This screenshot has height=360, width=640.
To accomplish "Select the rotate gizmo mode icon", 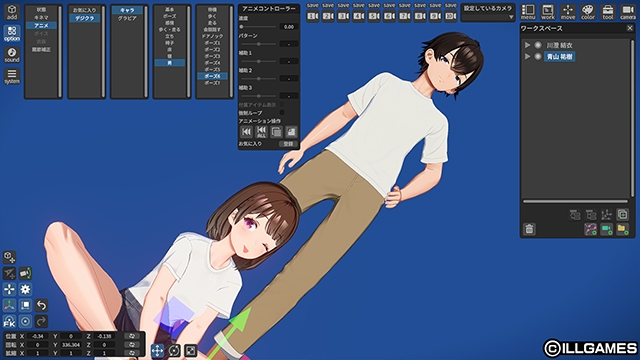I will pos(174,350).
